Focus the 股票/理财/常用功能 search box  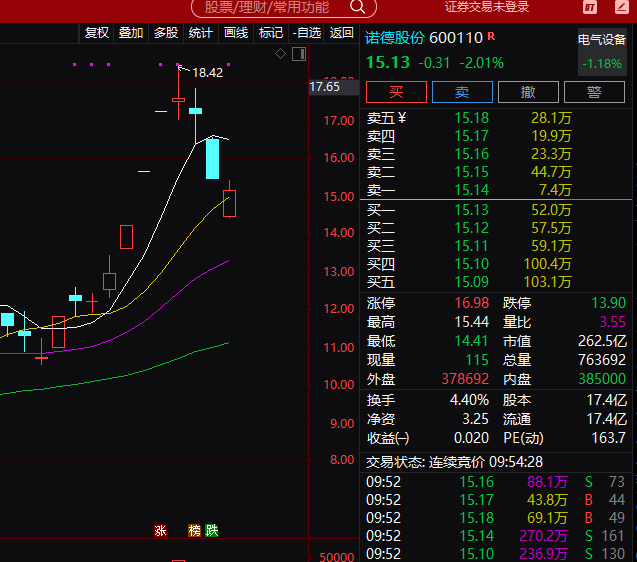coord(284,7)
